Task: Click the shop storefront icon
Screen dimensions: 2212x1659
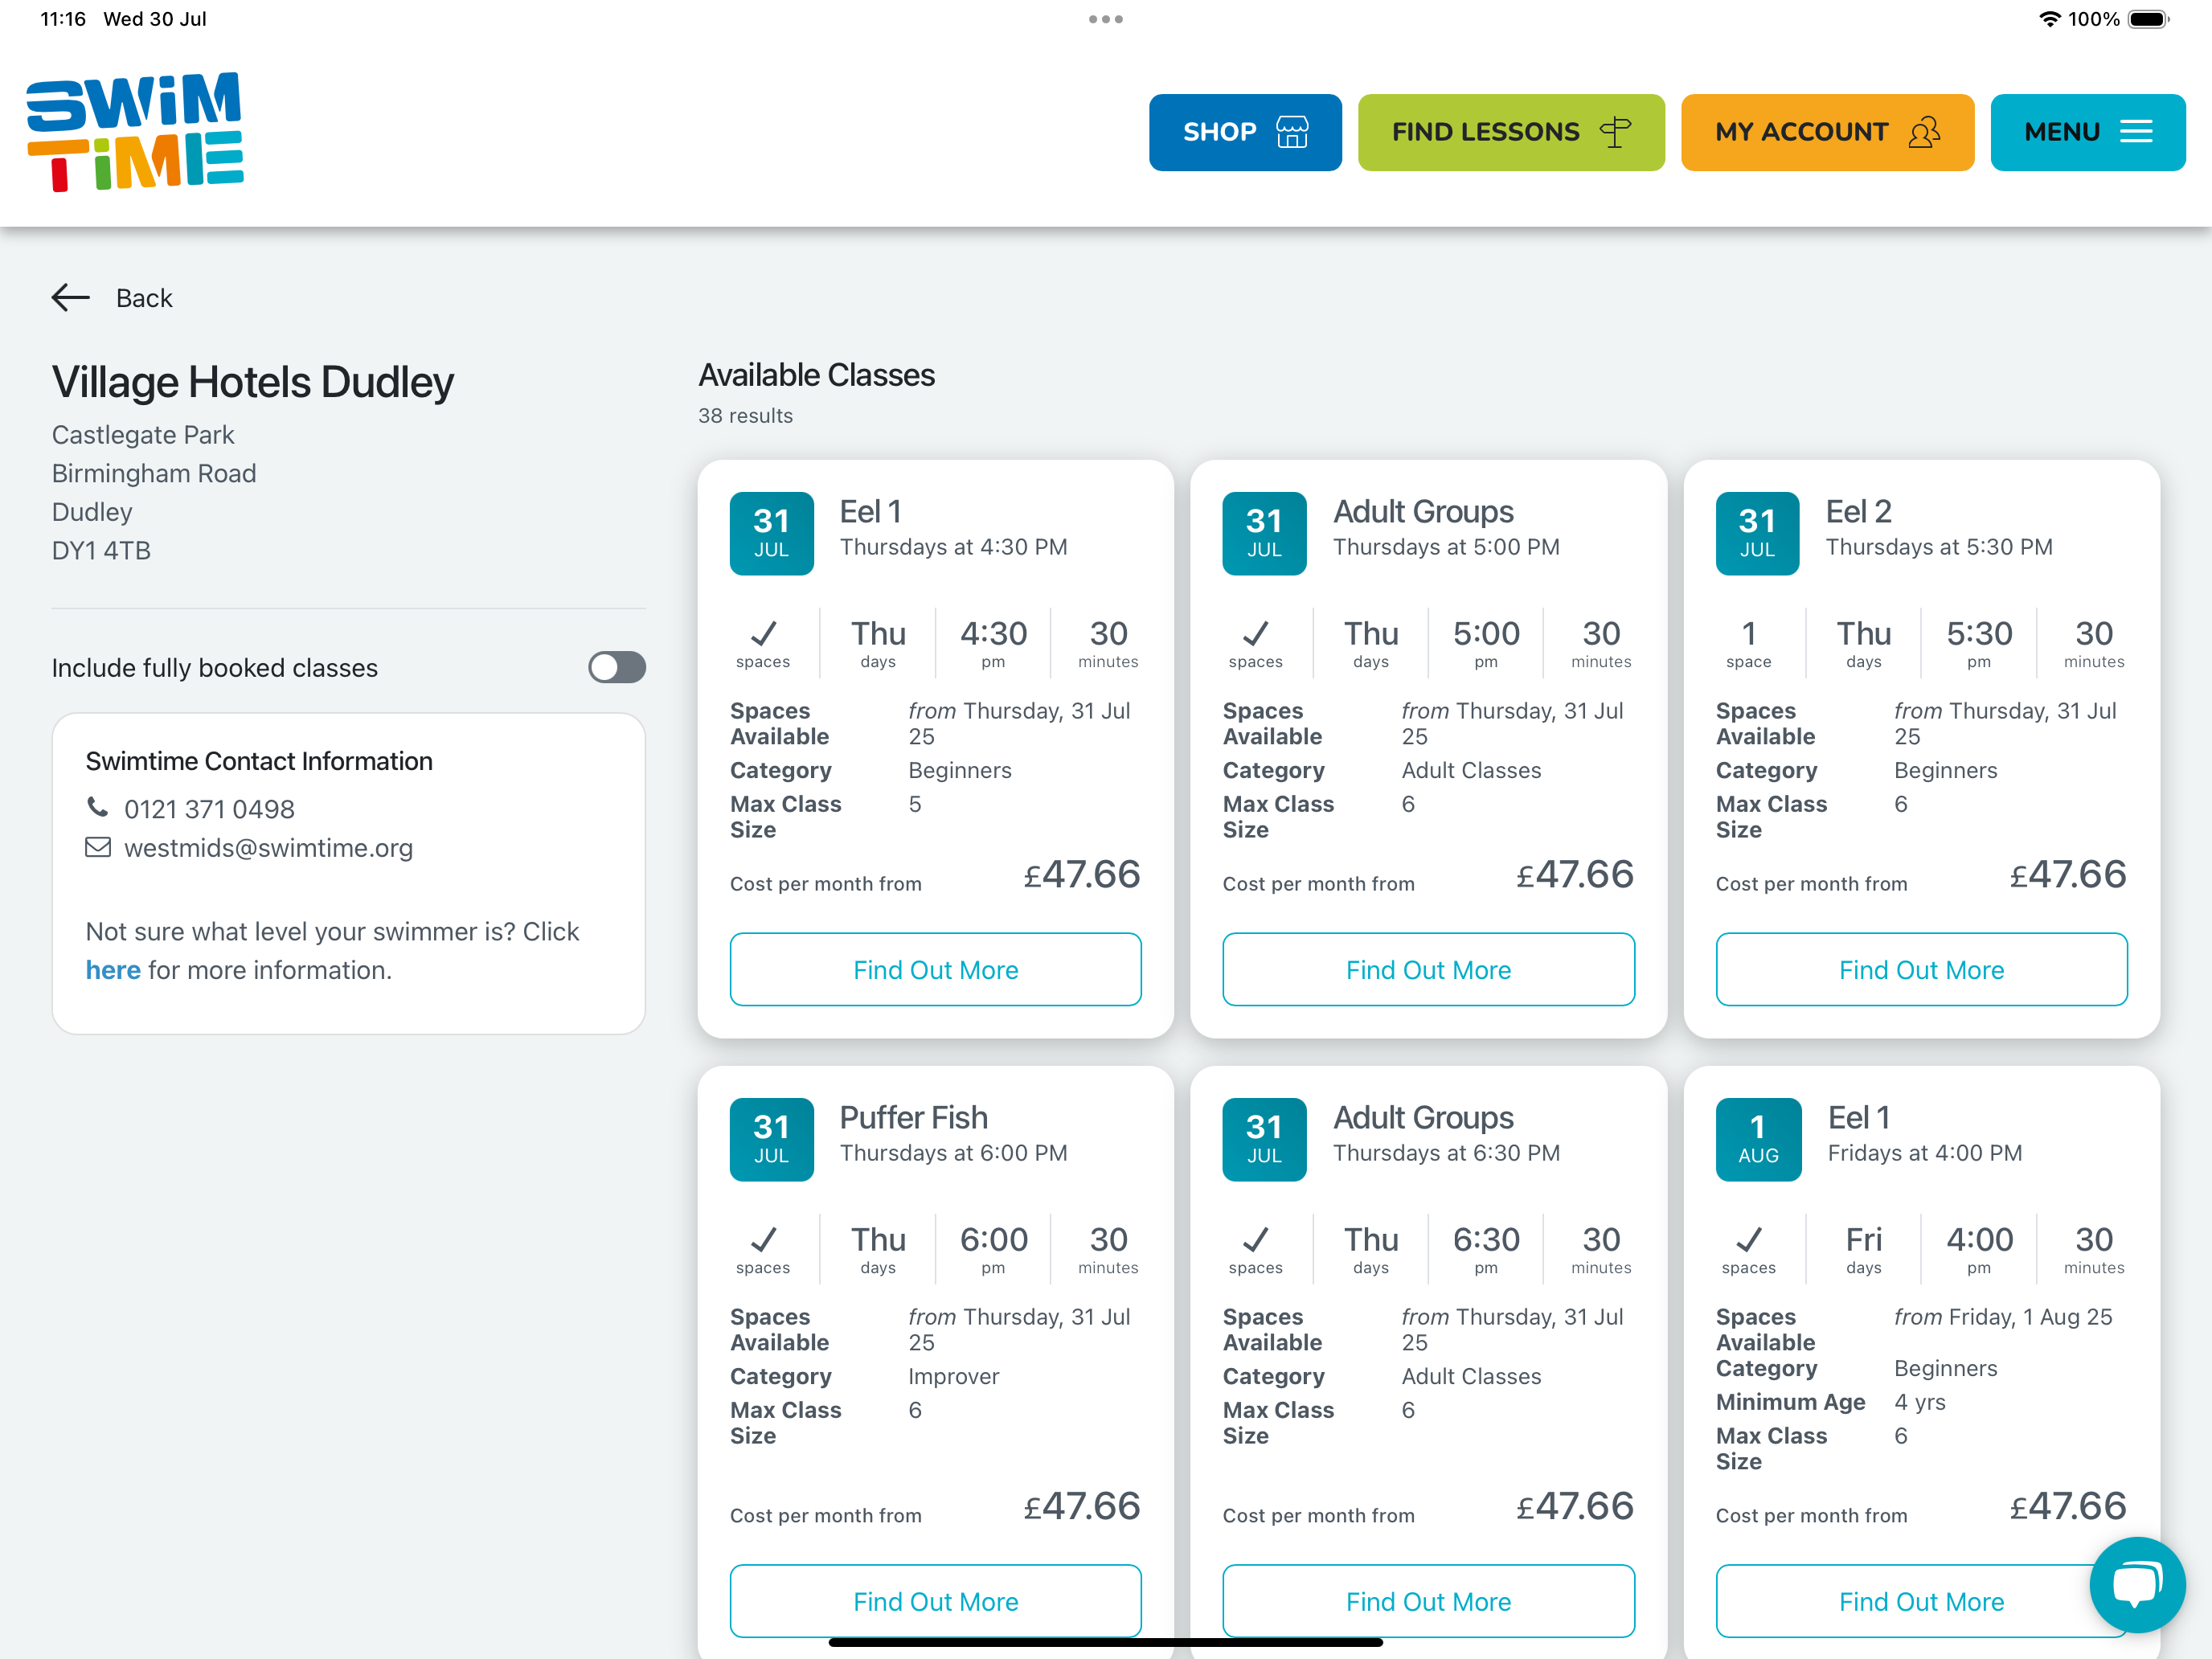Action: [x=1292, y=132]
